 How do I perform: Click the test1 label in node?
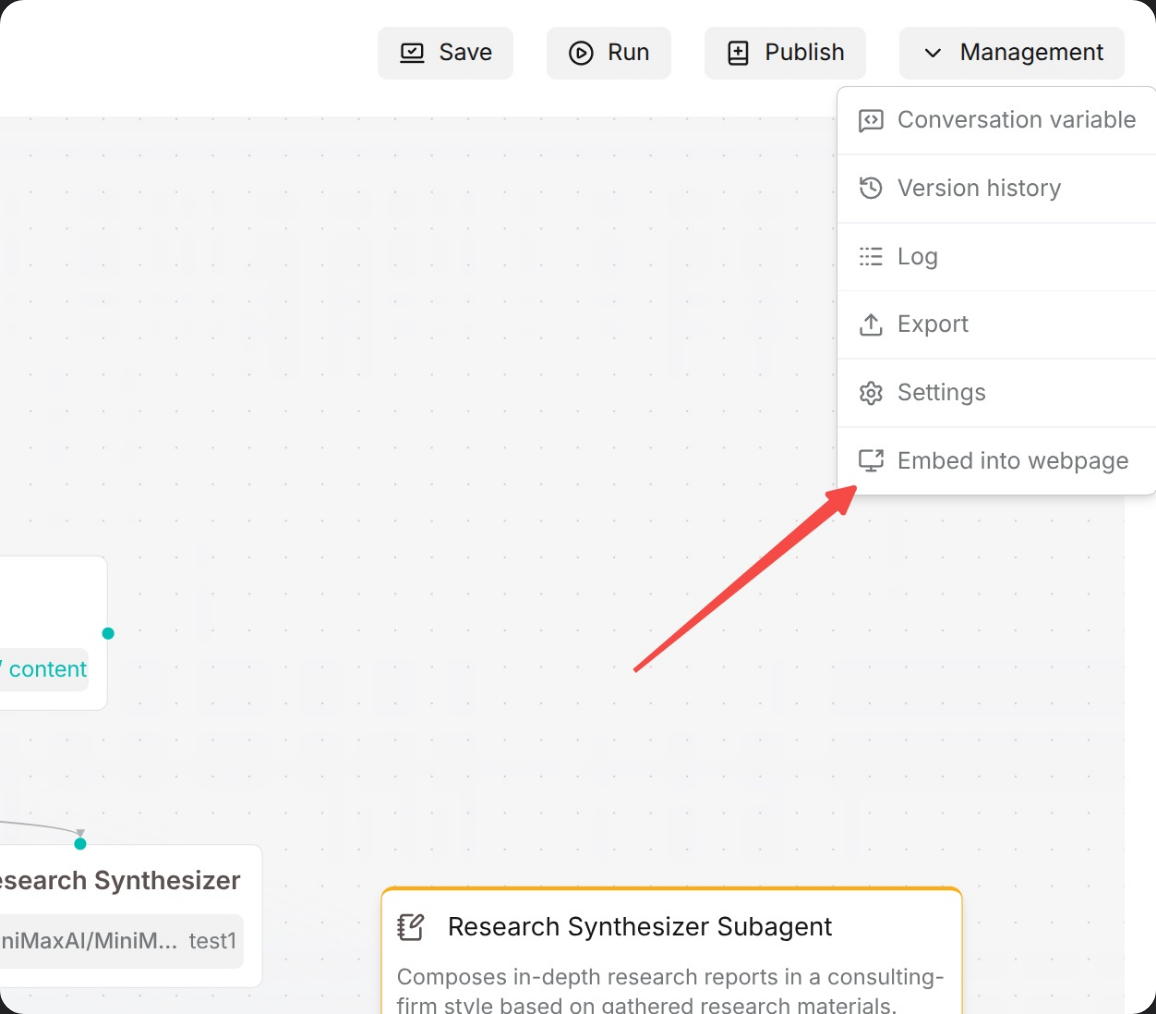click(x=212, y=941)
